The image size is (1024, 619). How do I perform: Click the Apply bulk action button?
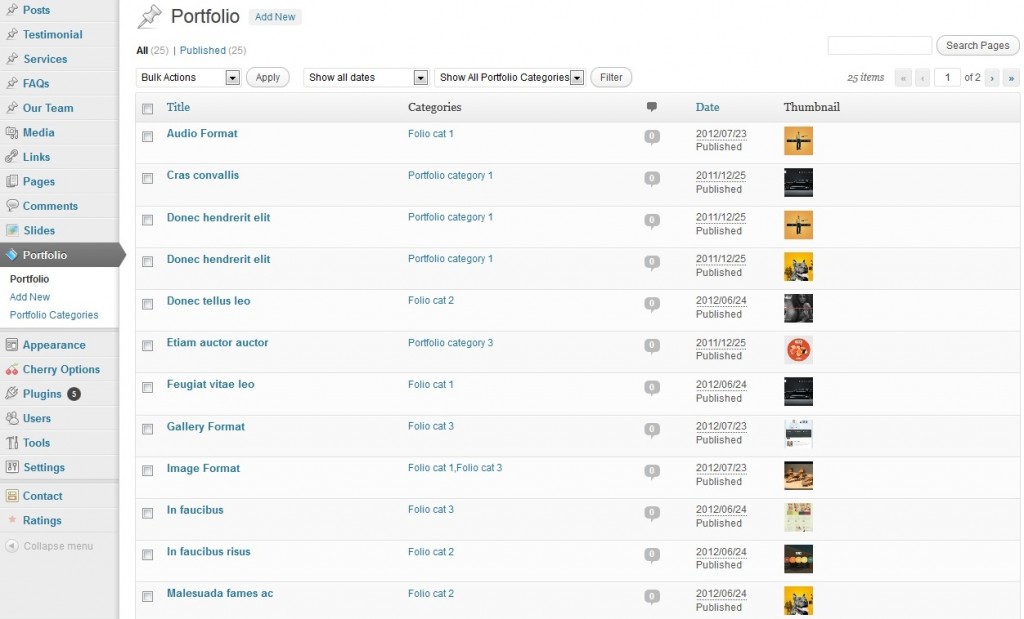(268, 77)
